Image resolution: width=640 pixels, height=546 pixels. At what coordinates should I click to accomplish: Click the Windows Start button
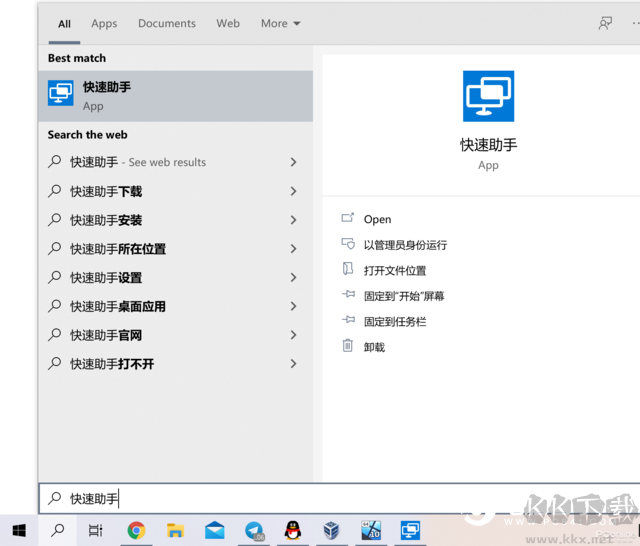pos(19,531)
